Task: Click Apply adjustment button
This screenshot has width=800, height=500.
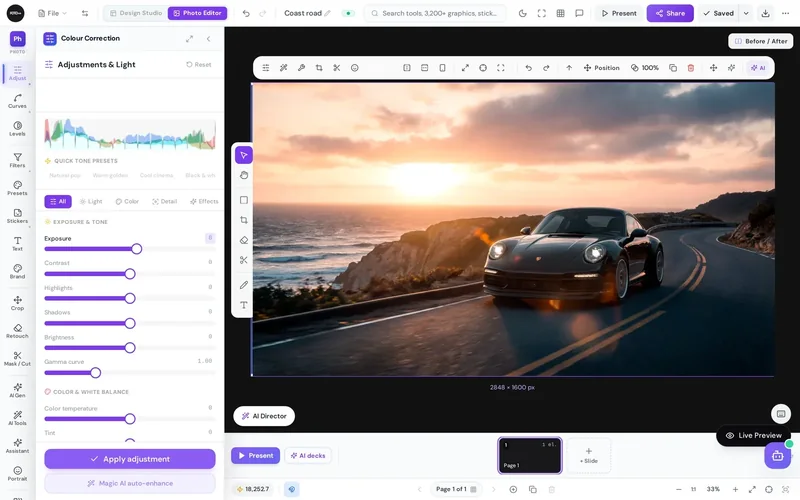Action: coord(130,459)
